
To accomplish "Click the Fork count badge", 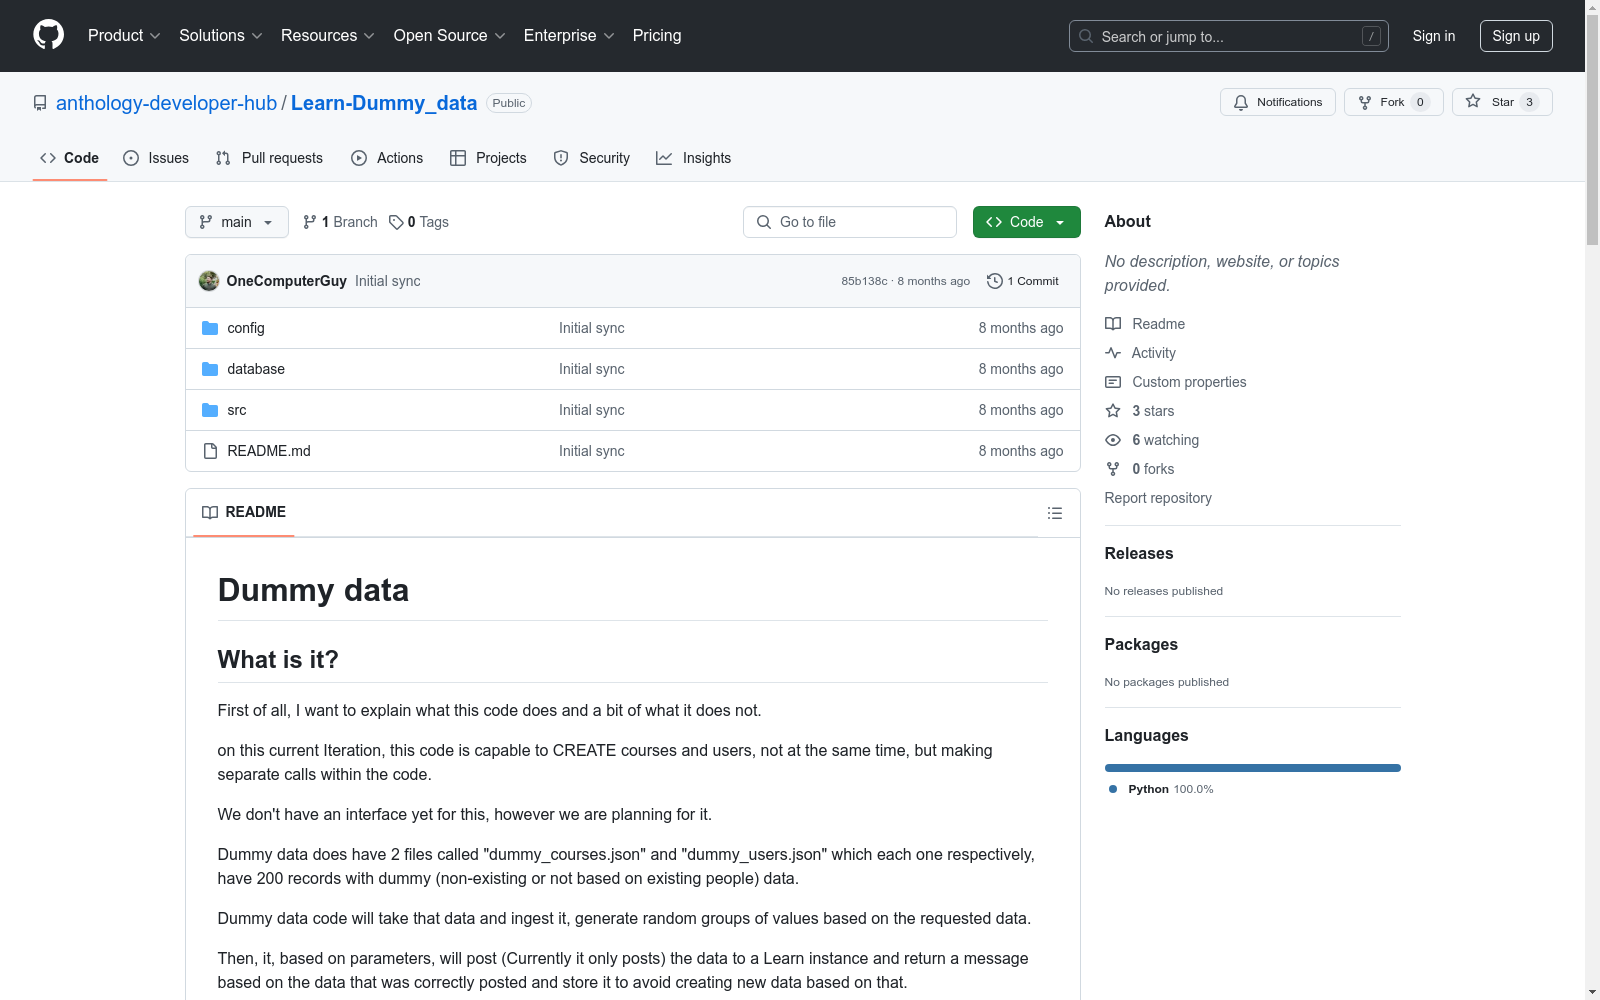I will pos(1420,102).
